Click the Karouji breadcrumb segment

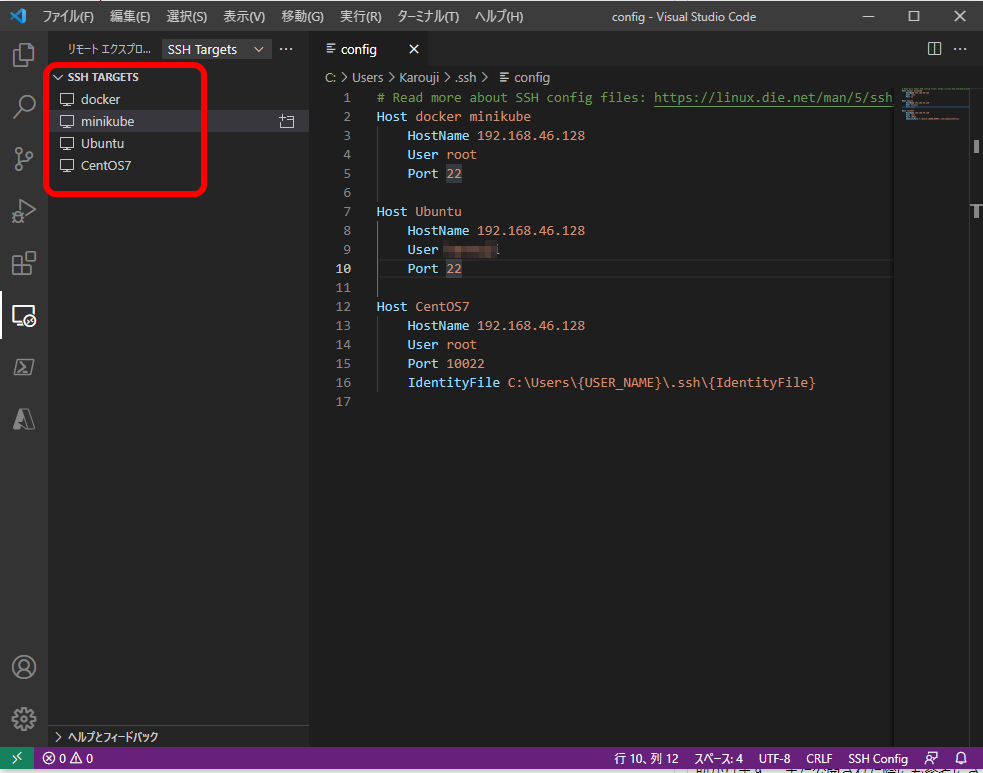tap(419, 77)
